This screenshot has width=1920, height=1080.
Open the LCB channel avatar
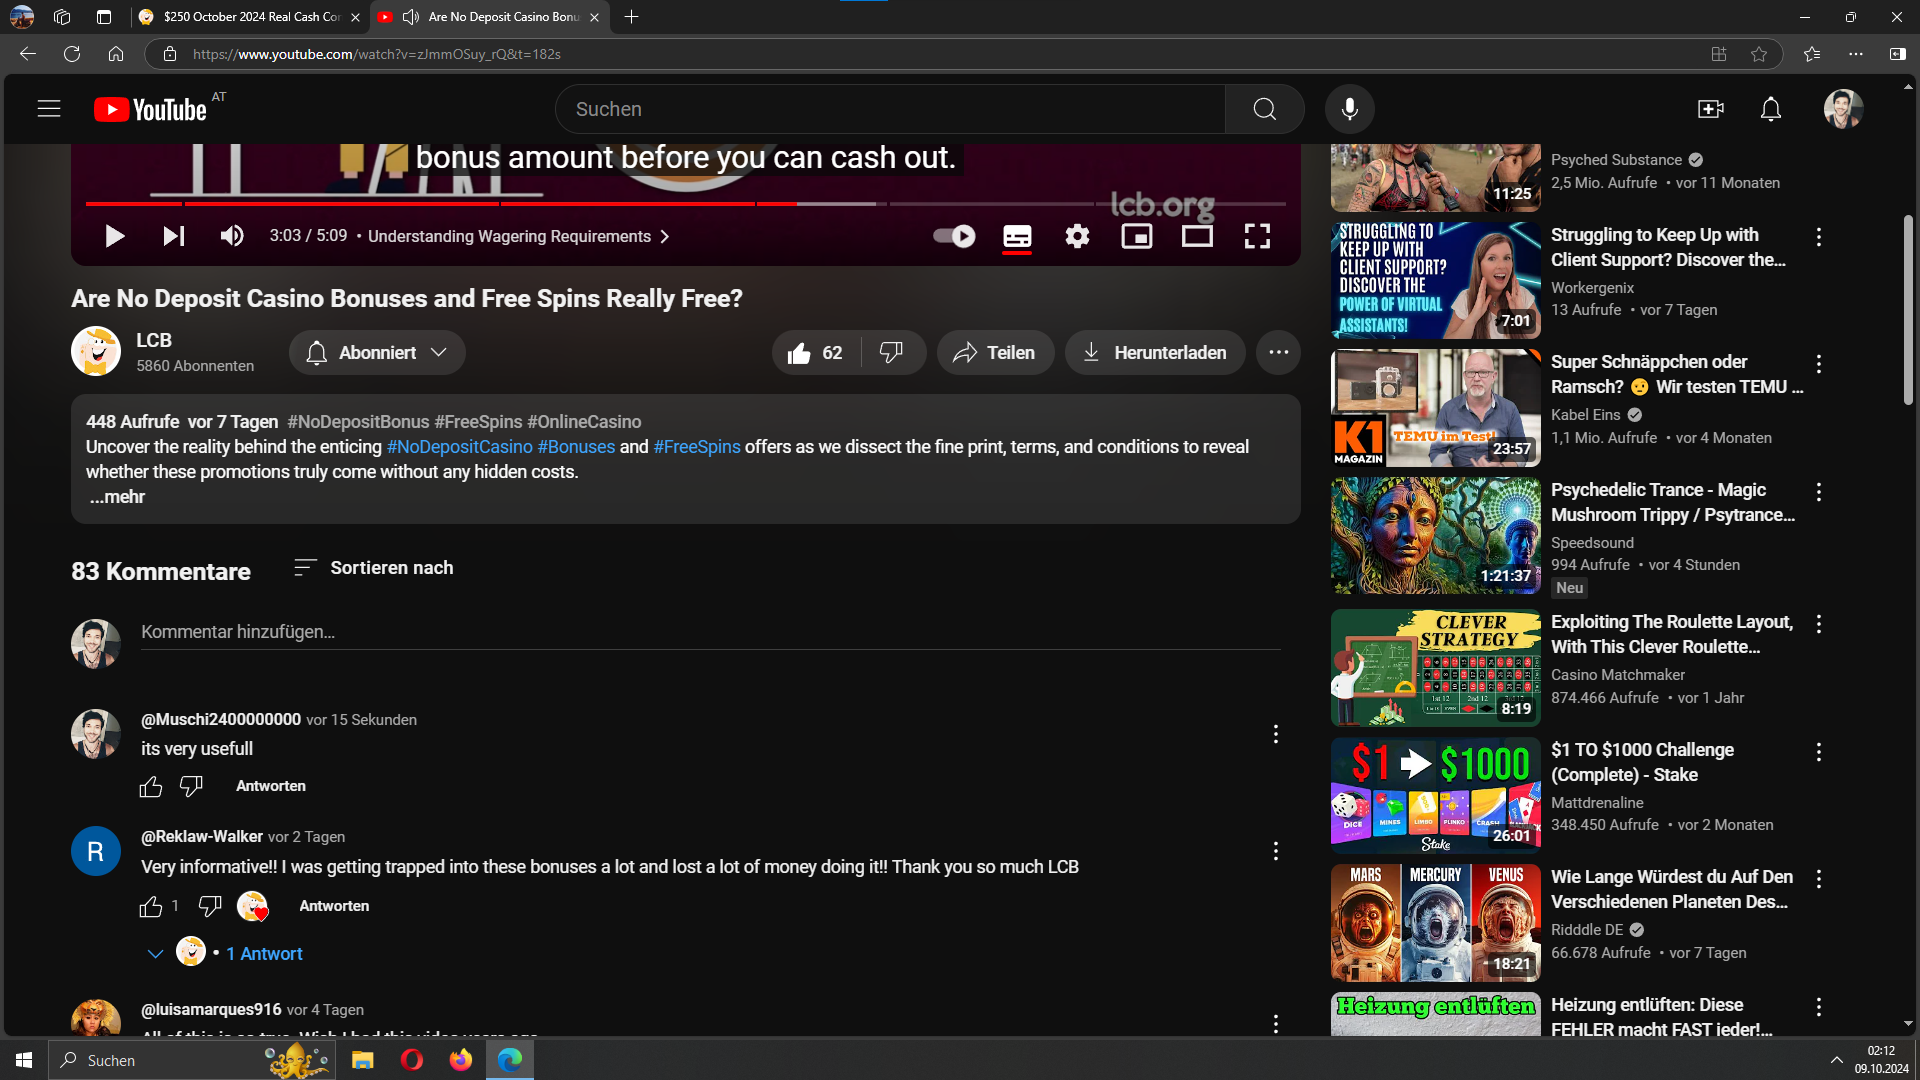pos(96,352)
